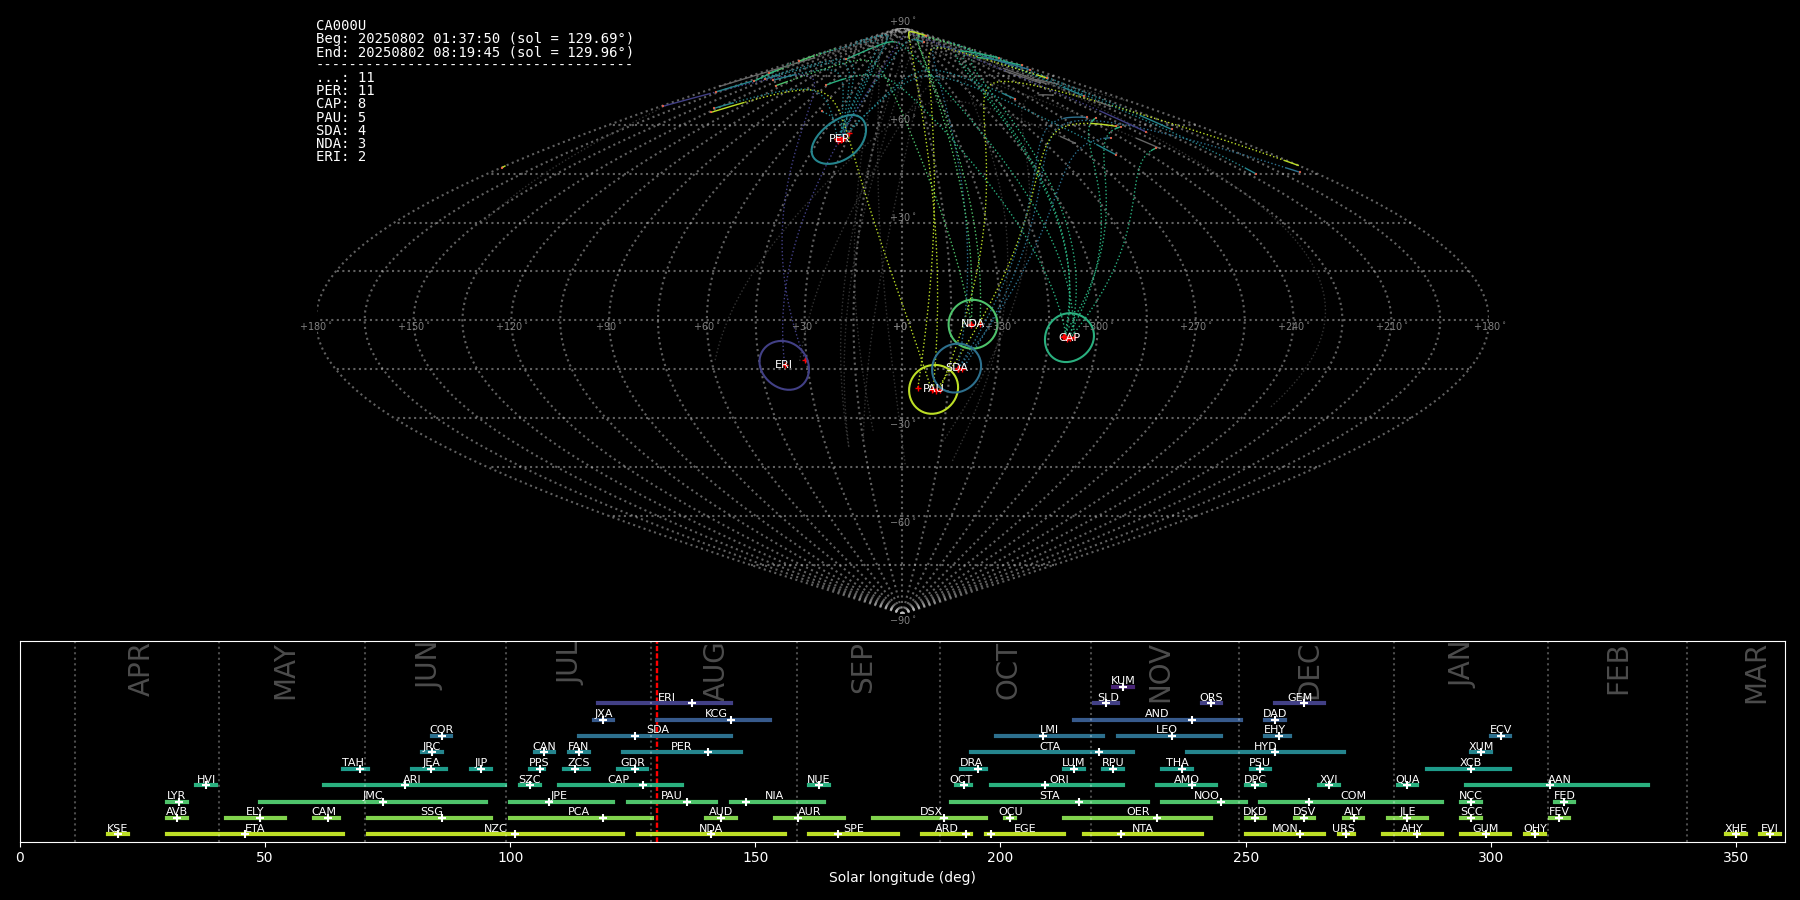
Task: Click the ECV shower marker in timeline
Action: tap(1500, 736)
